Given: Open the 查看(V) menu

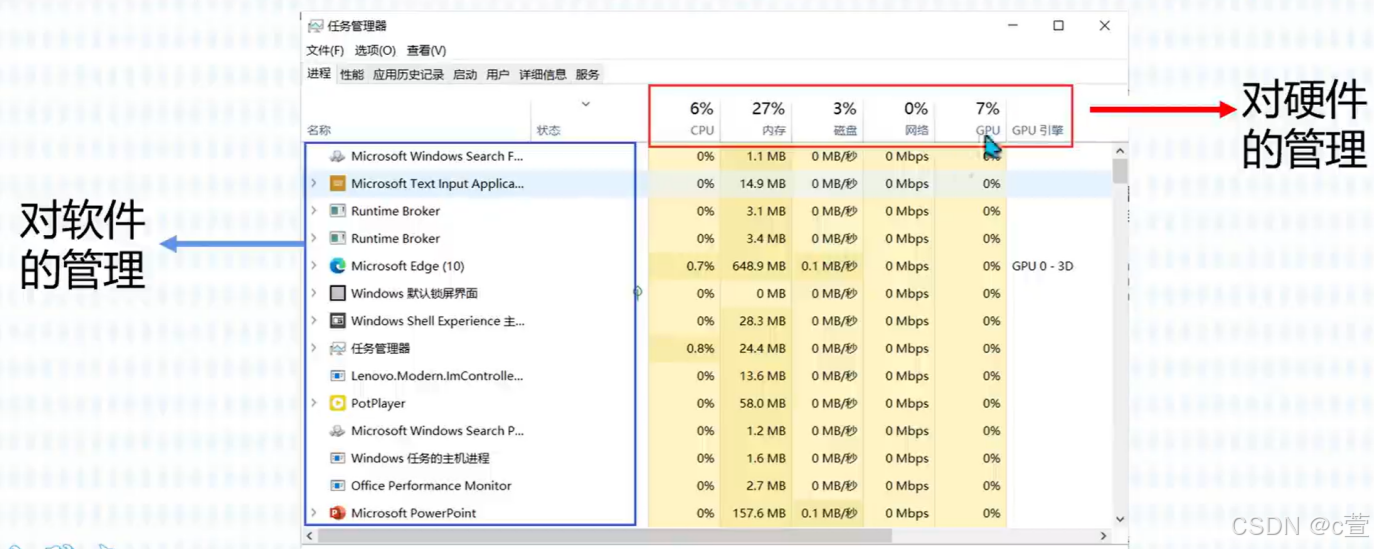Looking at the screenshot, I should click(x=426, y=50).
